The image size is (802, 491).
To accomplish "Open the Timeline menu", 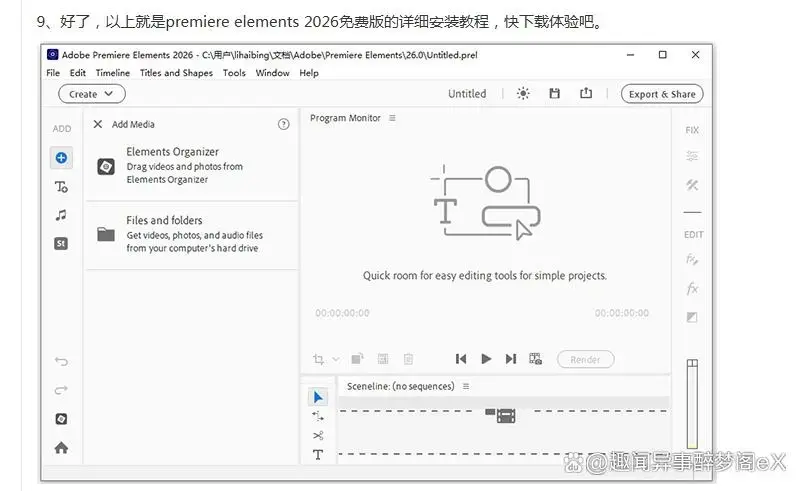I will click(x=113, y=73).
